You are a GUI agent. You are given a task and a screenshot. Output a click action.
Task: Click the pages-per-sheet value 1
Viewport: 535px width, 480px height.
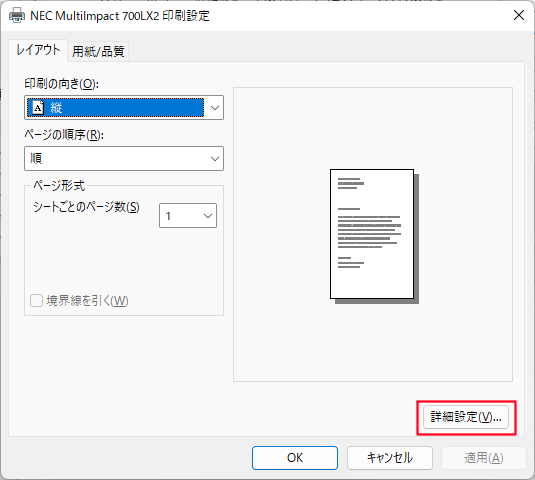click(x=168, y=216)
